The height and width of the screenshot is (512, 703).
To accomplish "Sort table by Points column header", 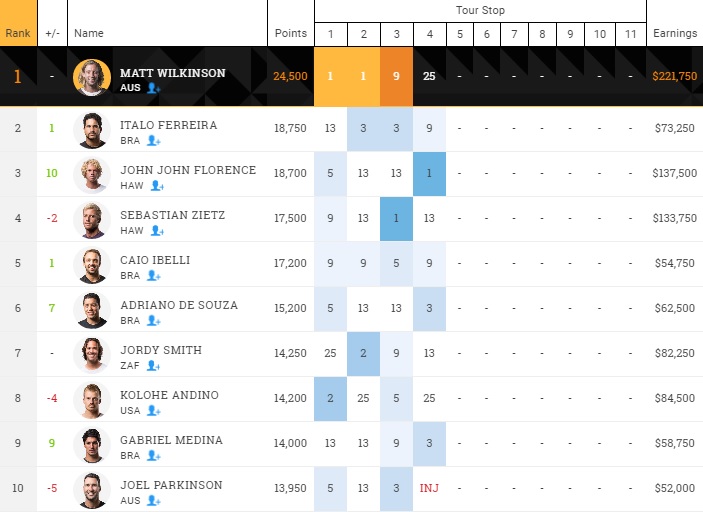I will [291, 34].
